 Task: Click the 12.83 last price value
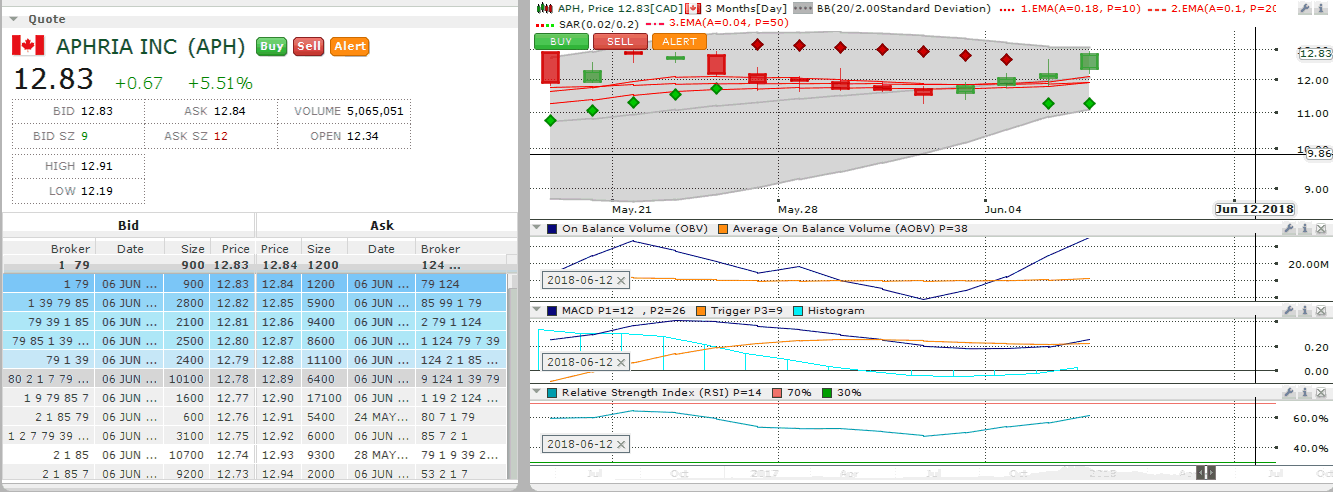point(53,80)
